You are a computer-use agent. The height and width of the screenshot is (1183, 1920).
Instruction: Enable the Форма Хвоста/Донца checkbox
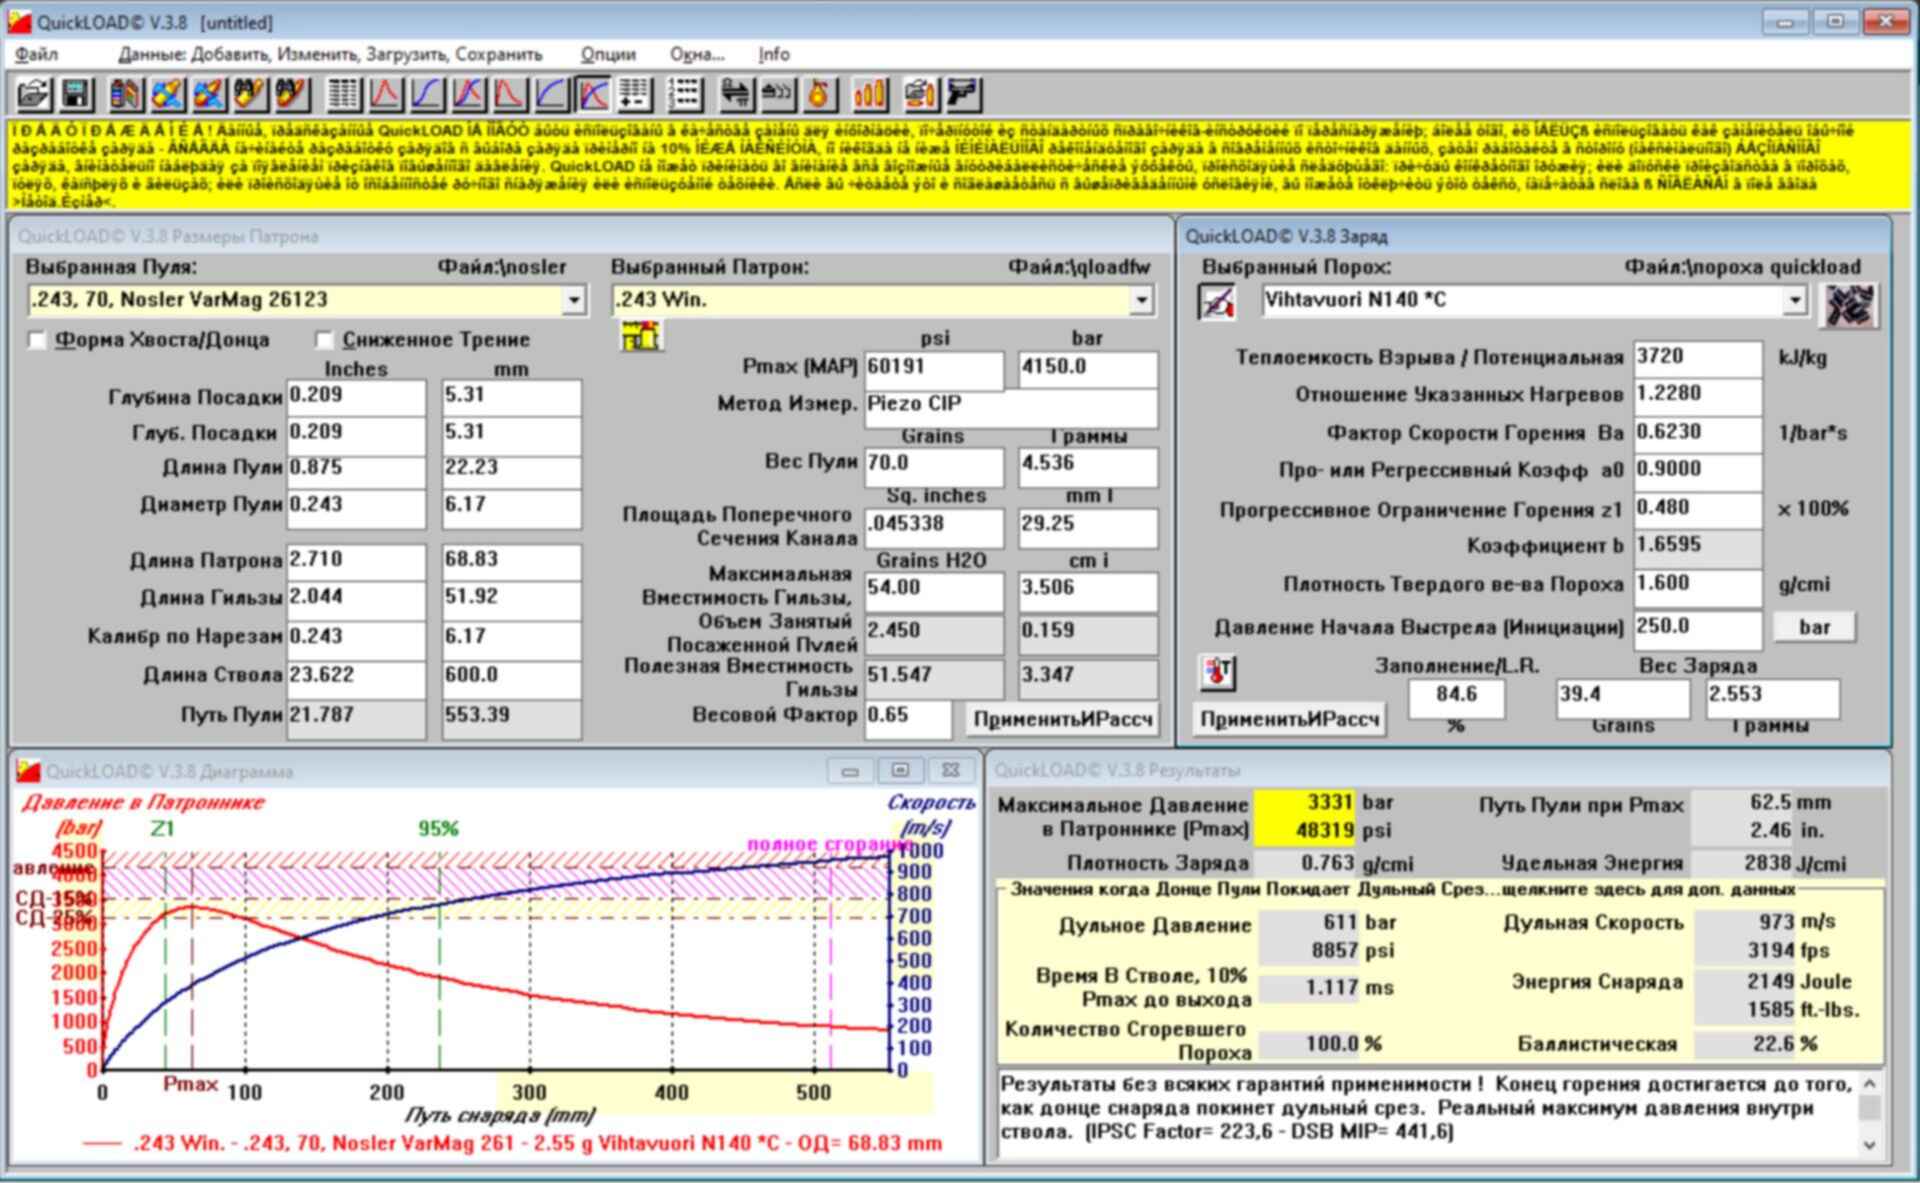click(37, 340)
